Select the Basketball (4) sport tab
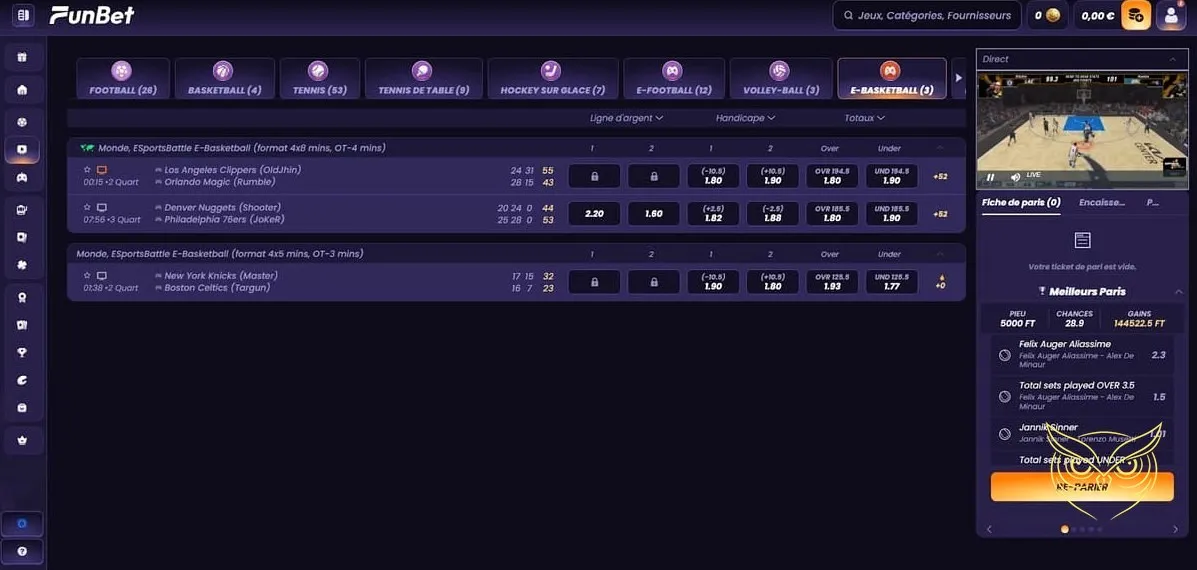 (224, 79)
